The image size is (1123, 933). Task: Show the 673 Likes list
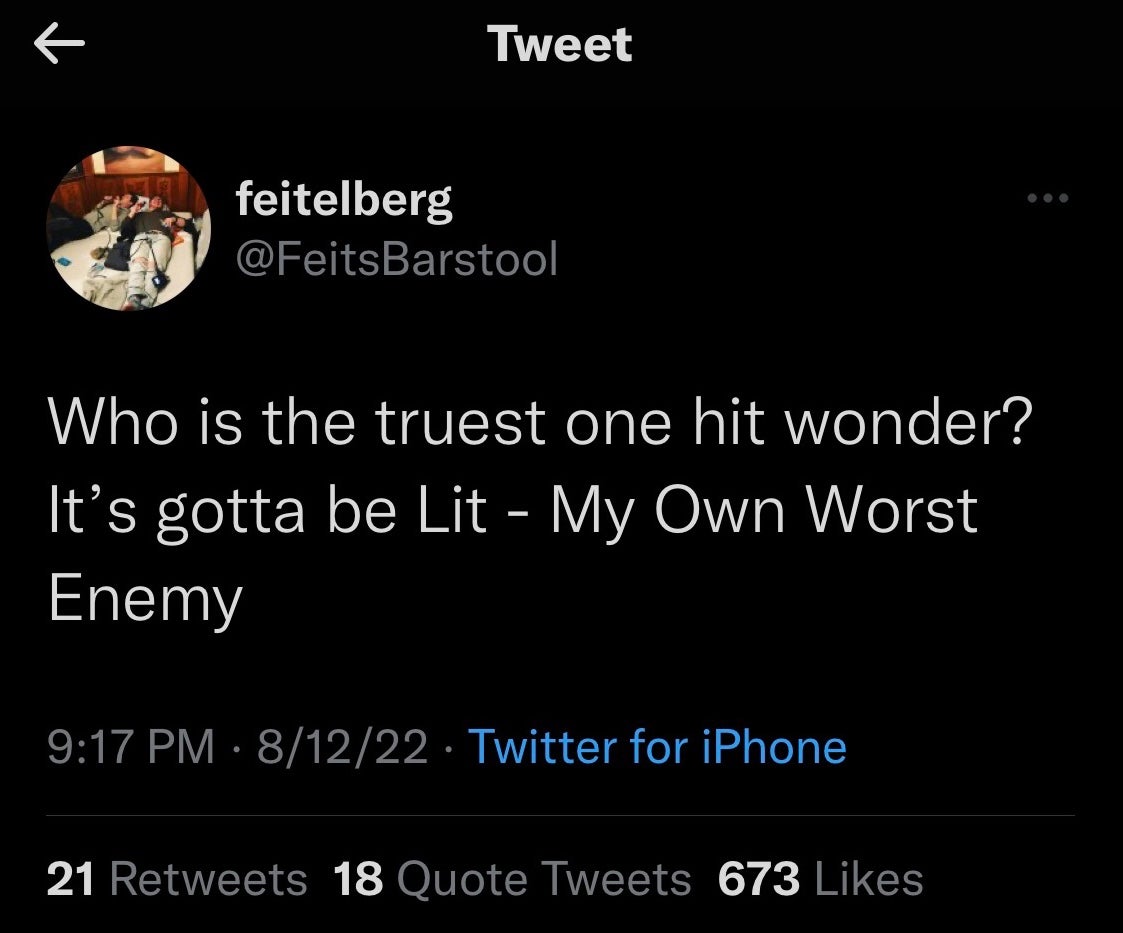coord(820,880)
